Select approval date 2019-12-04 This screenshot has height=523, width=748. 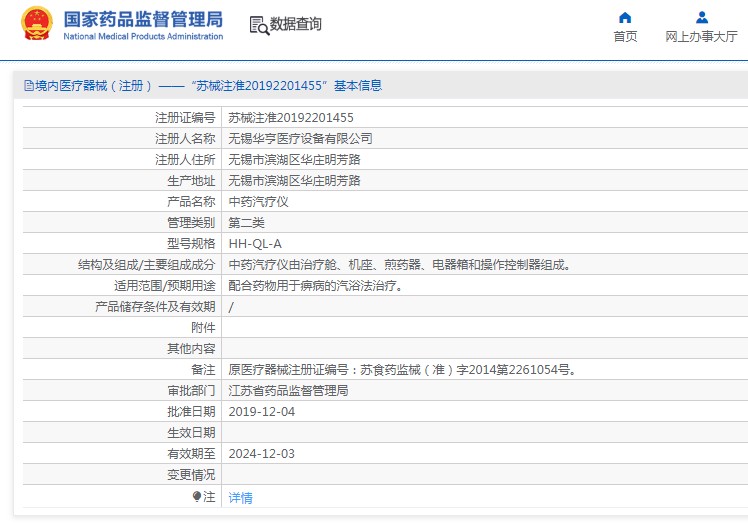point(261,411)
